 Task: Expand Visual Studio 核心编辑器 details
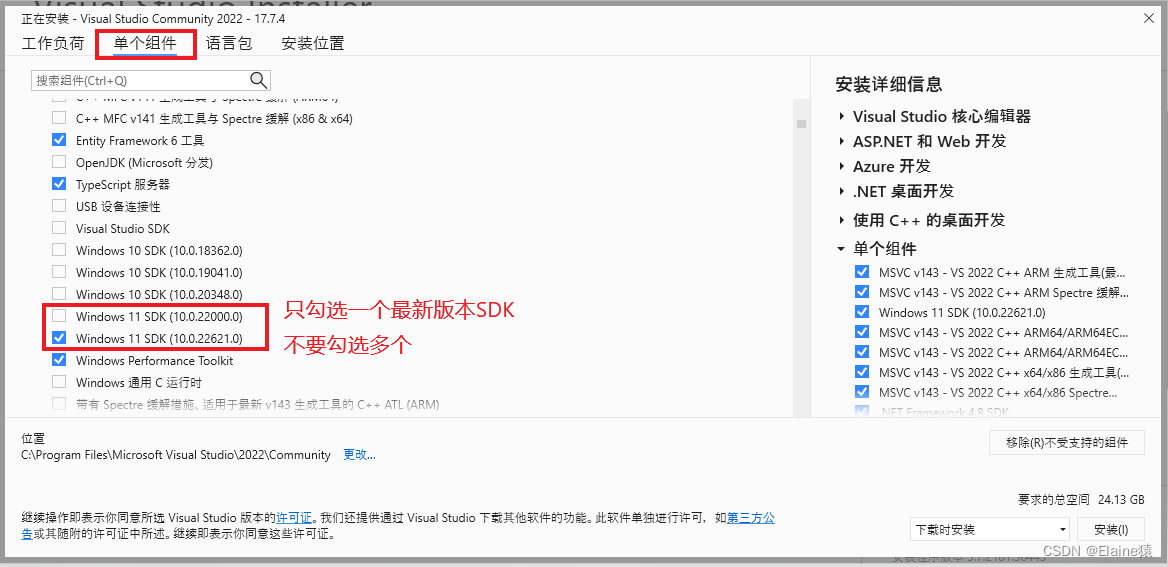pyautogui.click(x=841, y=116)
